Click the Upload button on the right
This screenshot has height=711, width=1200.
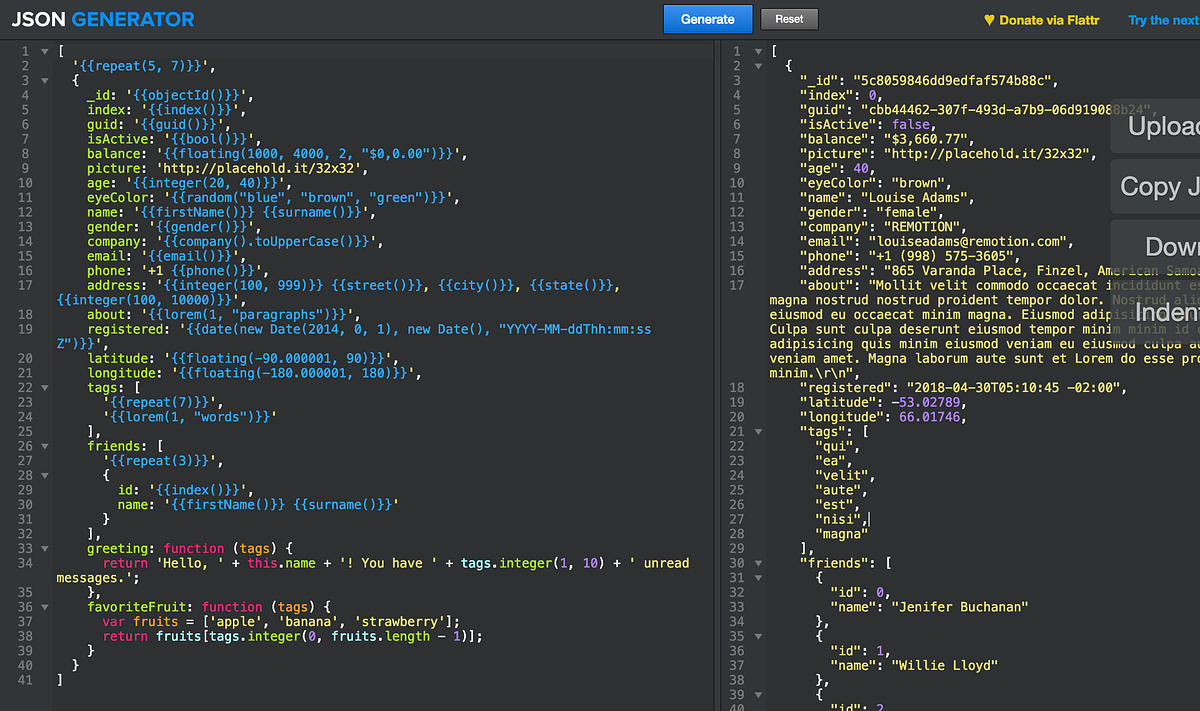[1156, 126]
